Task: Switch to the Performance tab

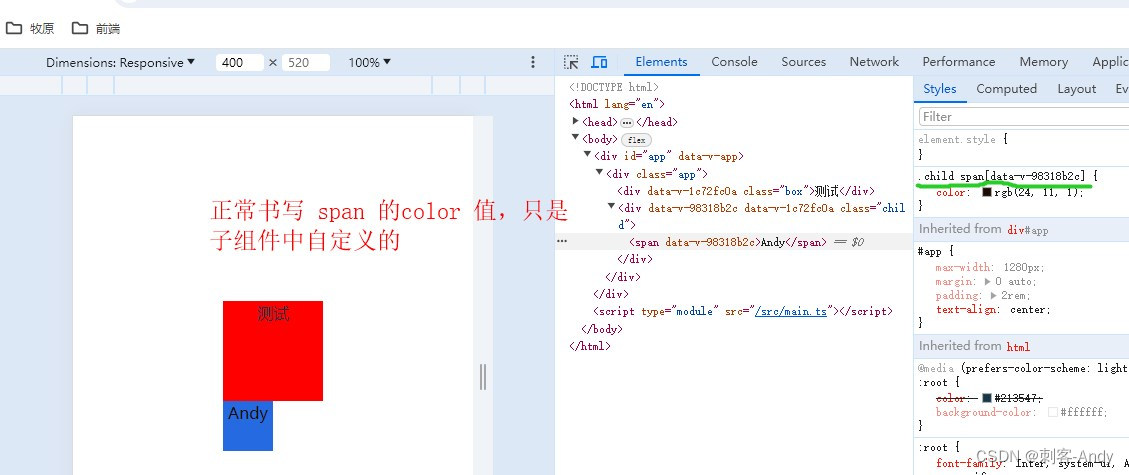Action: click(958, 62)
